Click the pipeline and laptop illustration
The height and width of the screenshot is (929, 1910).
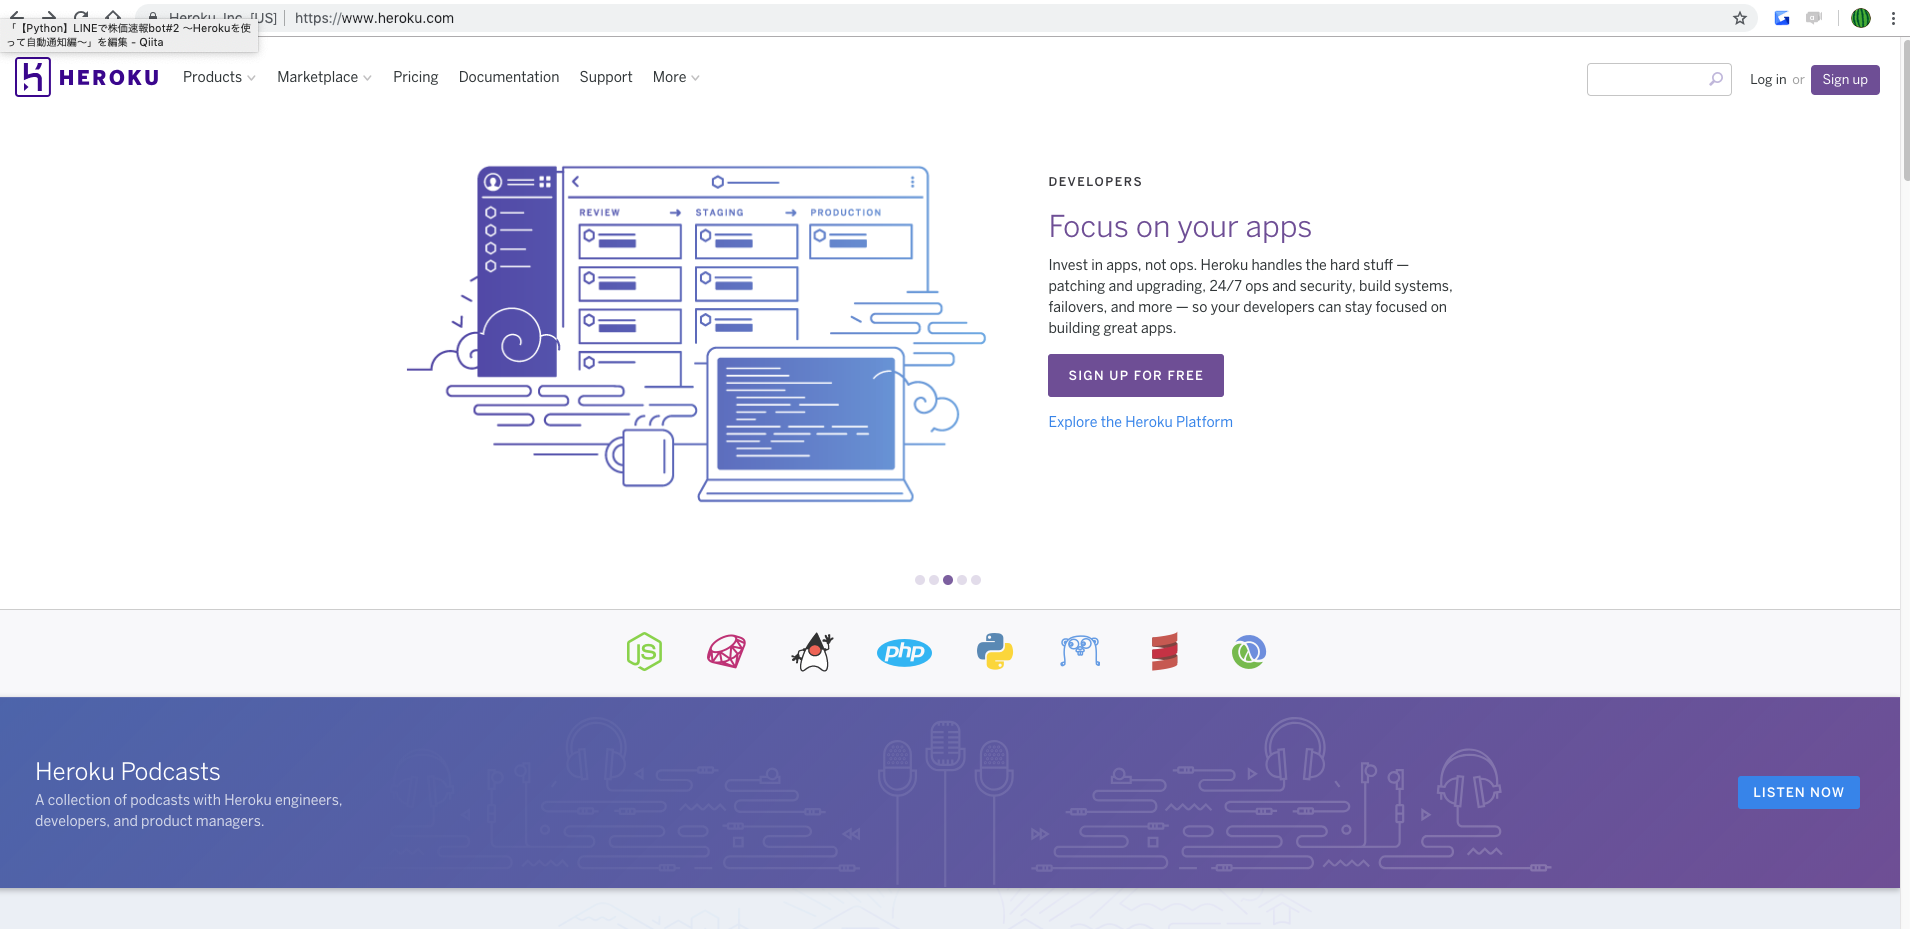[697, 334]
